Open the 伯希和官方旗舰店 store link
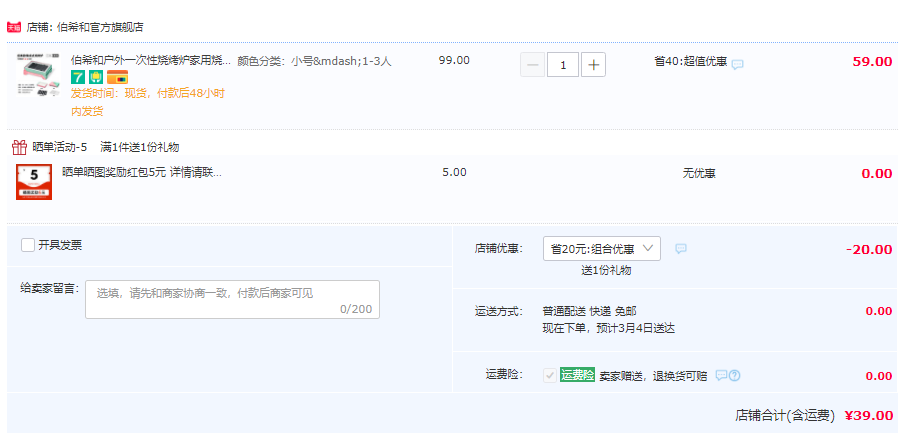 coord(100,27)
